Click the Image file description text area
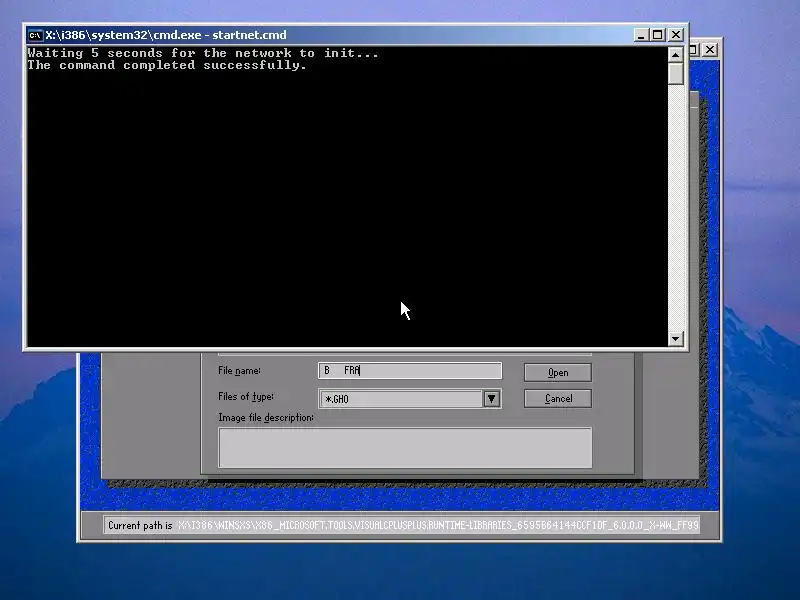This screenshot has height=600, width=800. pos(405,447)
